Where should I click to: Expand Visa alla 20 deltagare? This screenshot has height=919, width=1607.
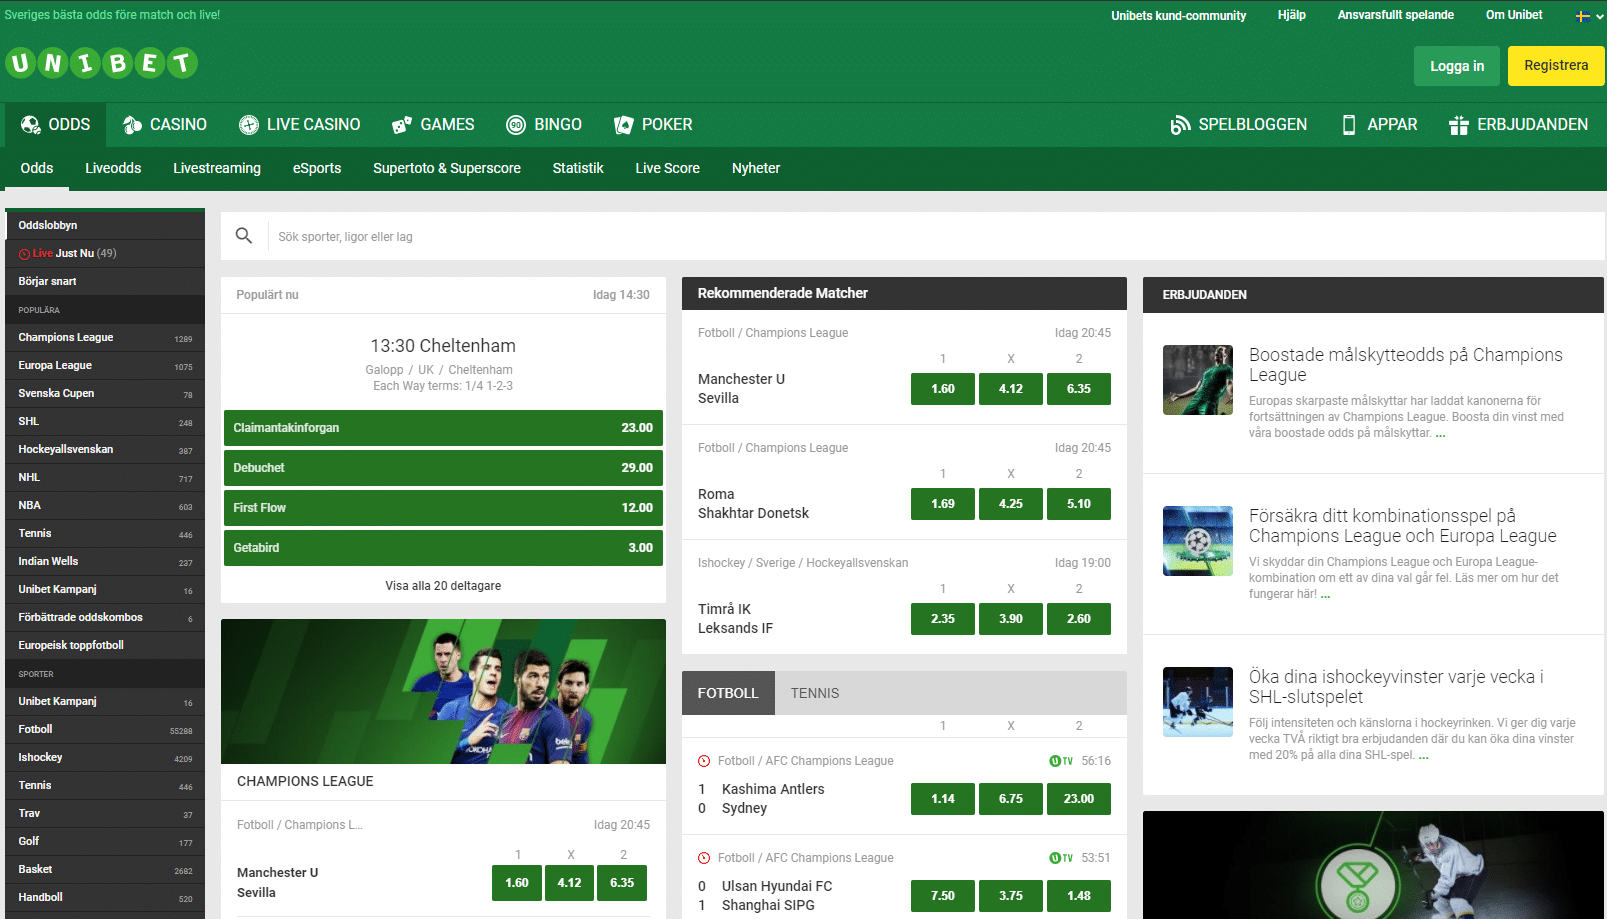[x=443, y=586]
